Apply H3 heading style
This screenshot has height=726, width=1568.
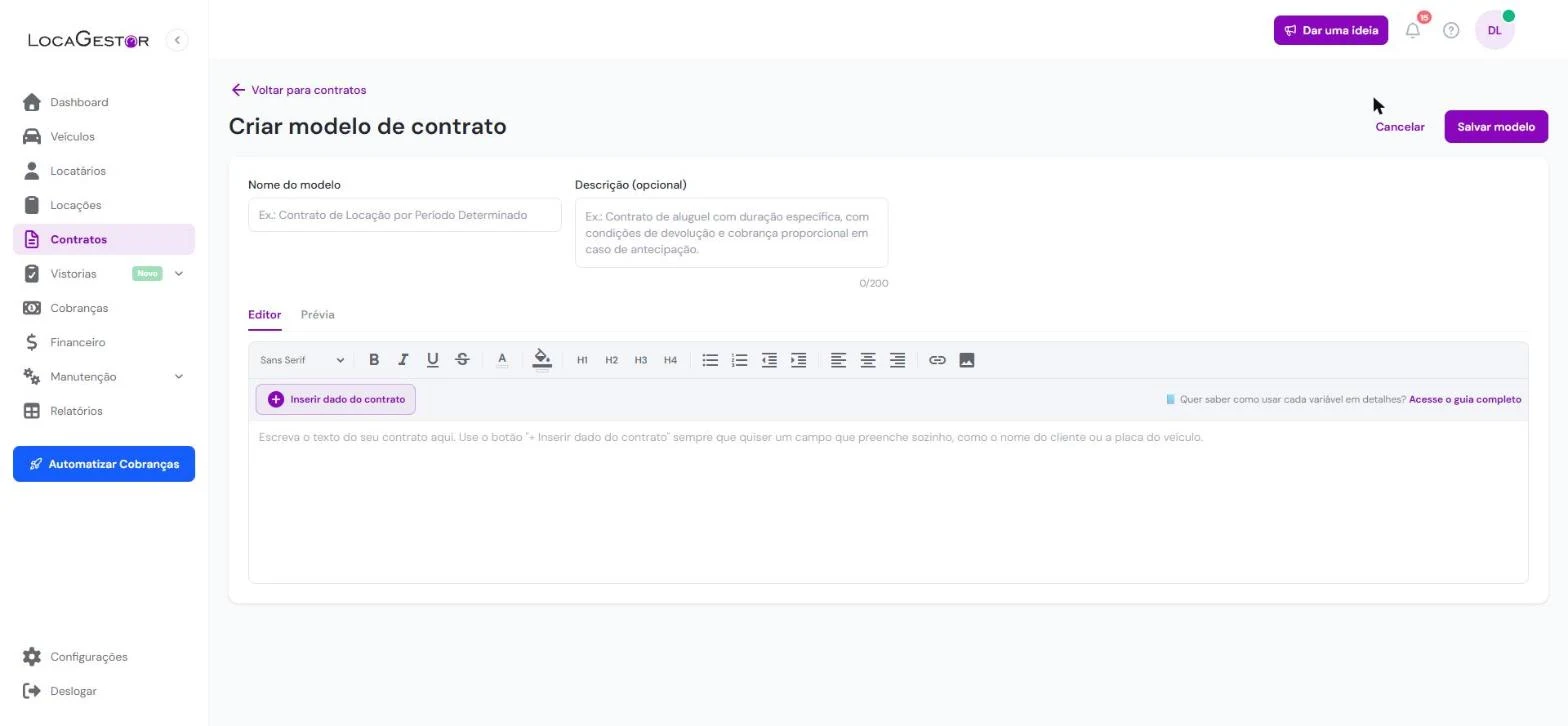tap(641, 360)
